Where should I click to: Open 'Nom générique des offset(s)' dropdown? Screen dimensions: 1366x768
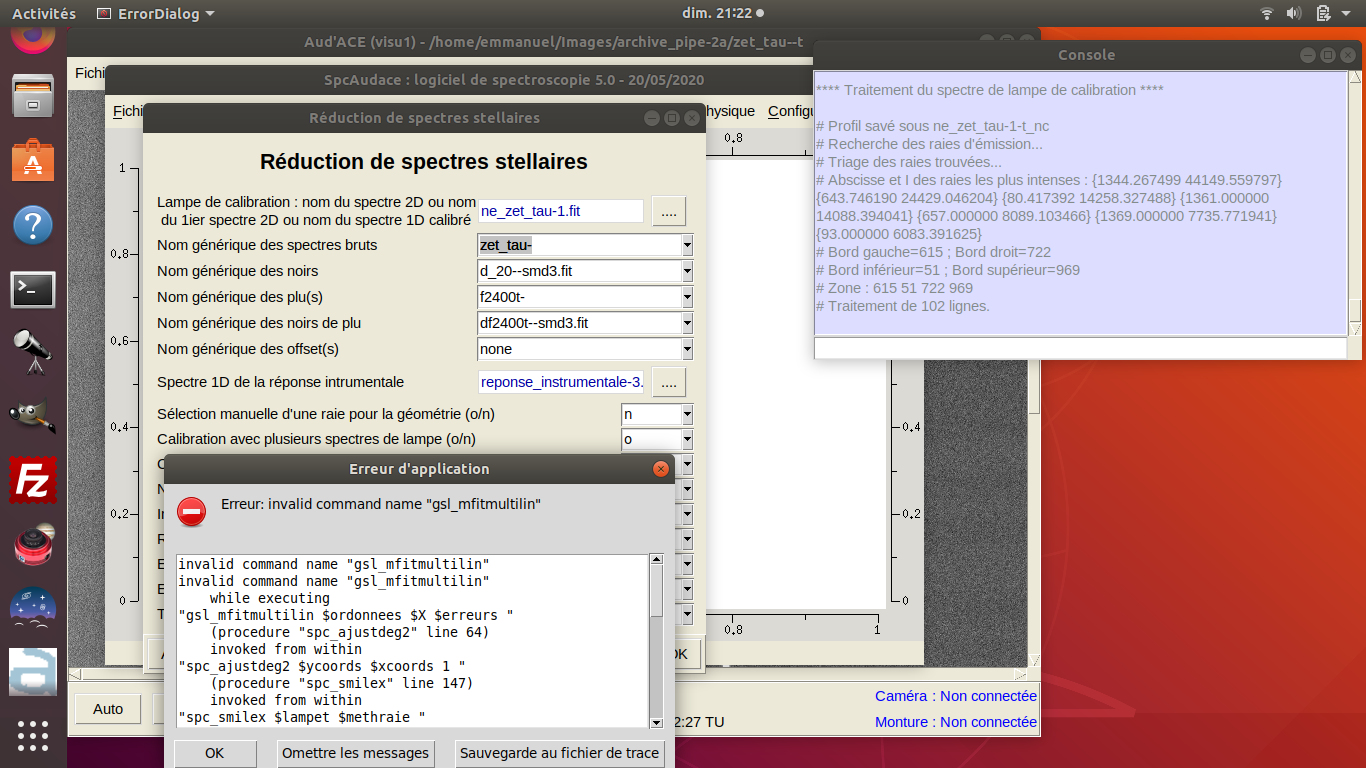[x=686, y=349]
